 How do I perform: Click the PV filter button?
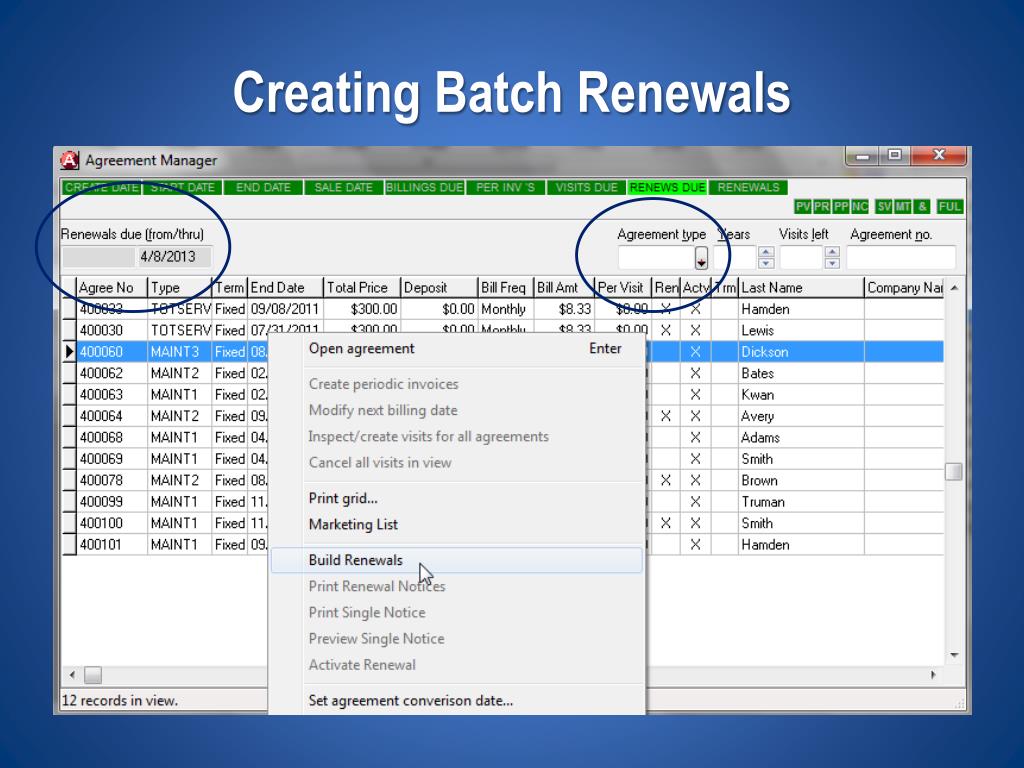pyautogui.click(x=803, y=207)
